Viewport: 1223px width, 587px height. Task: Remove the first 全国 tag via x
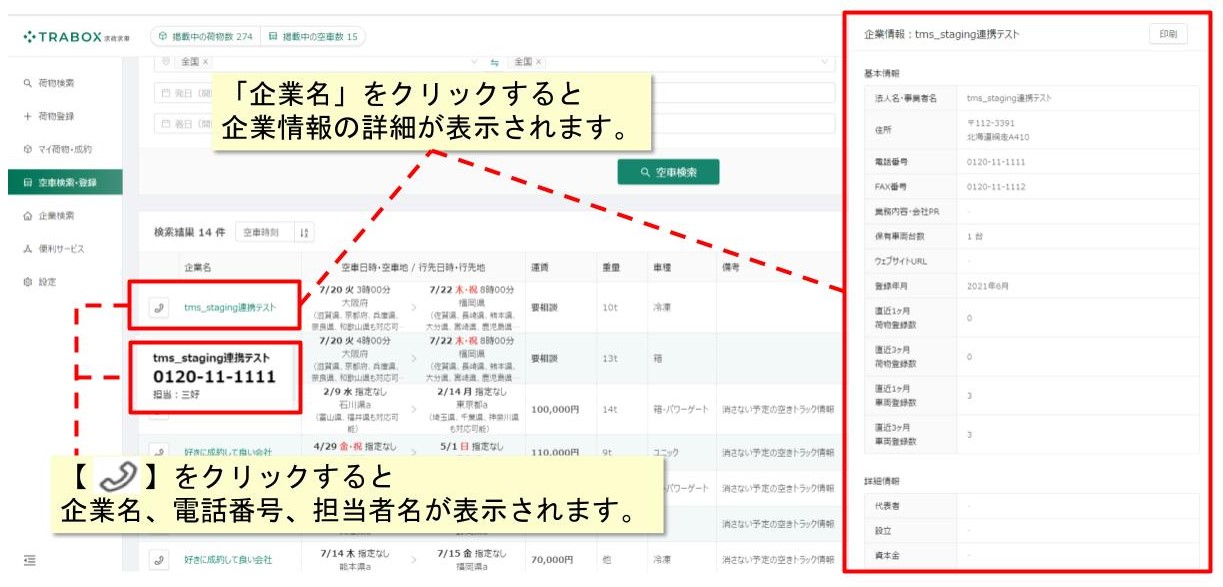(206, 62)
